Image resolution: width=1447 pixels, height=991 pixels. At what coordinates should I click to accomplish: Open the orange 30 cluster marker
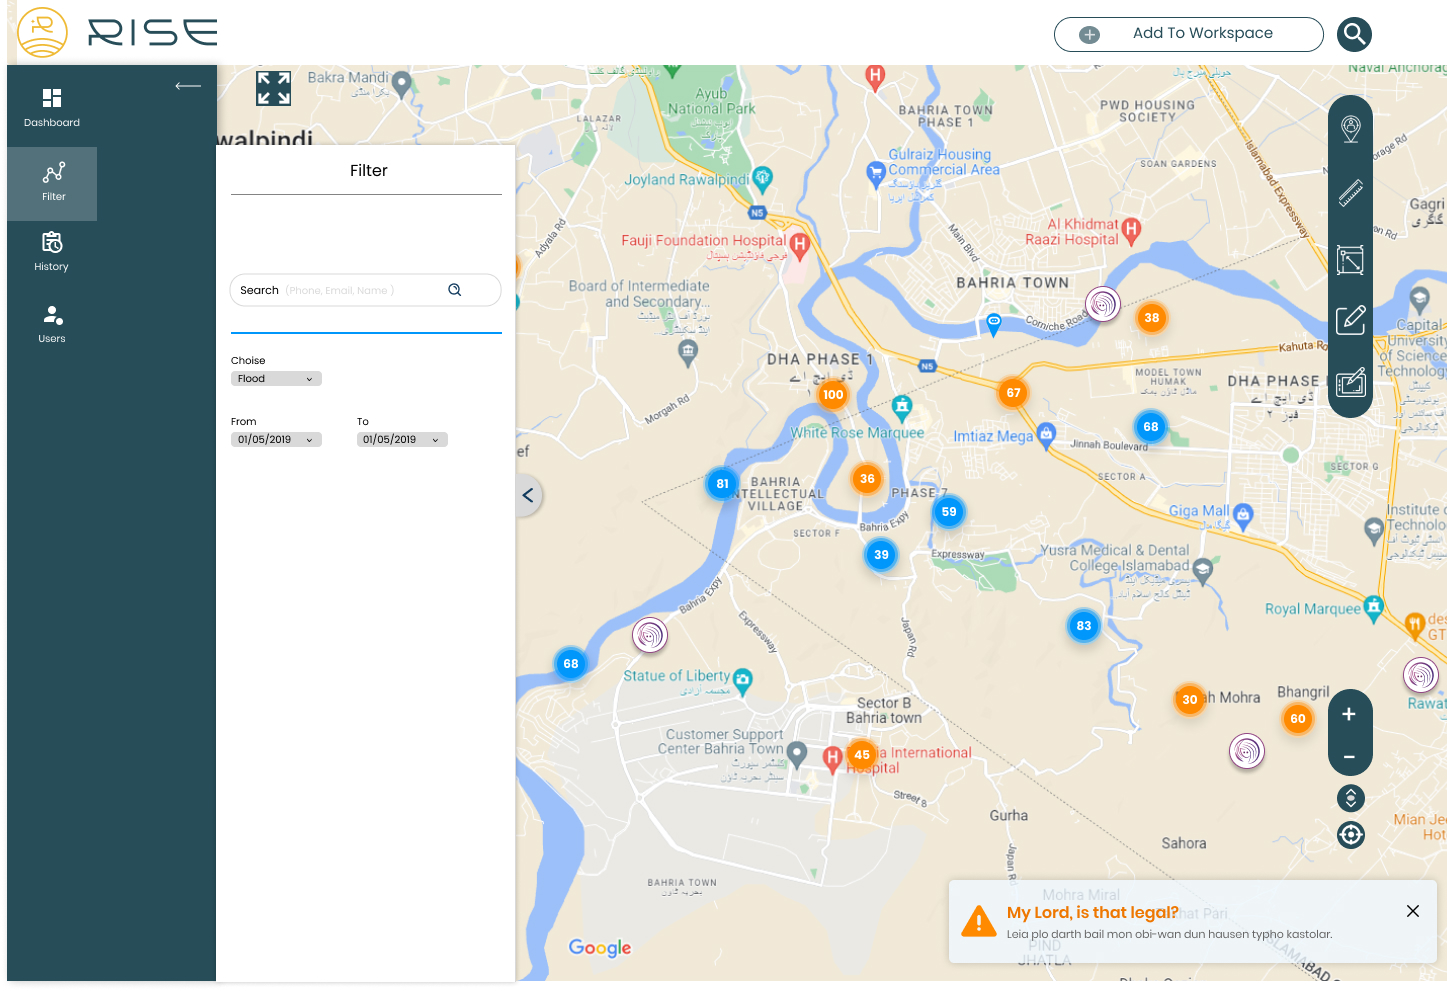pyautogui.click(x=1190, y=700)
